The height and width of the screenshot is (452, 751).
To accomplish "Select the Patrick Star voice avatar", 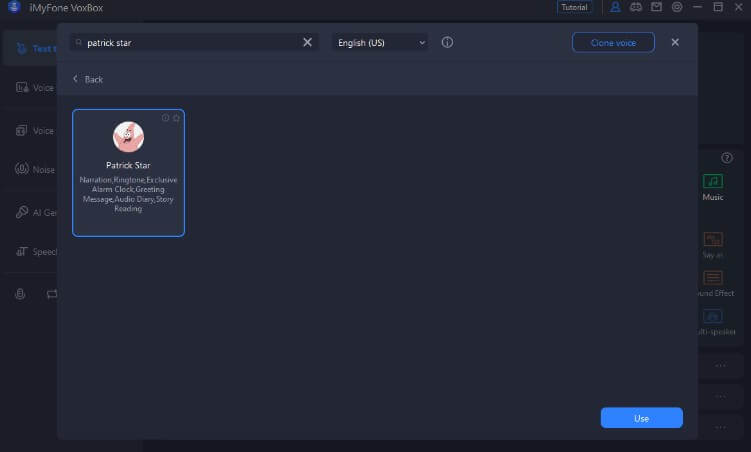I will [x=128, y=136].
